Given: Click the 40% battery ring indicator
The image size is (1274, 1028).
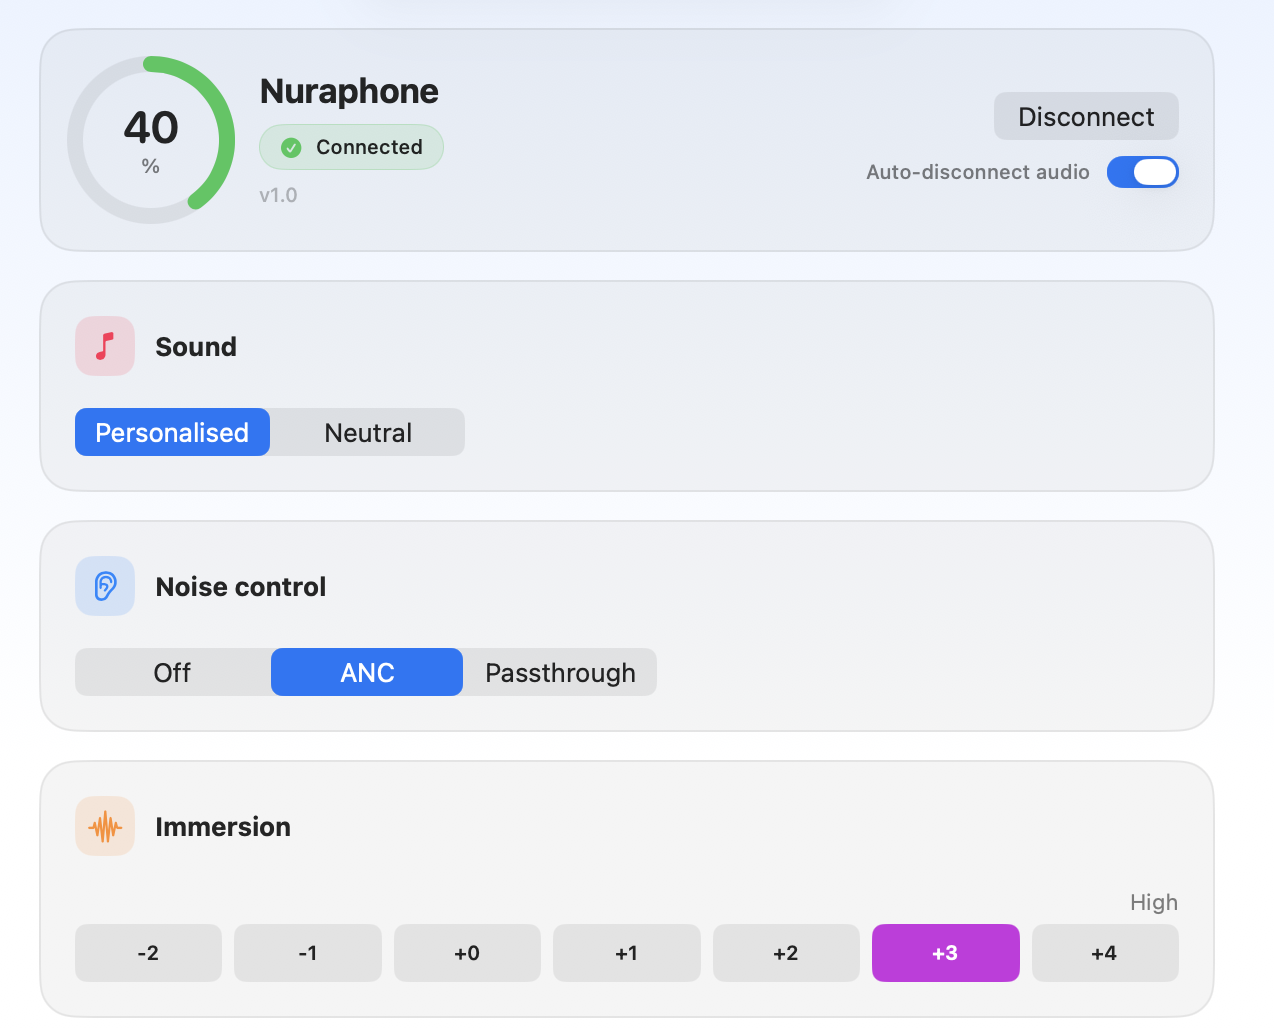Looking at the screenshot, I should 151,140.
